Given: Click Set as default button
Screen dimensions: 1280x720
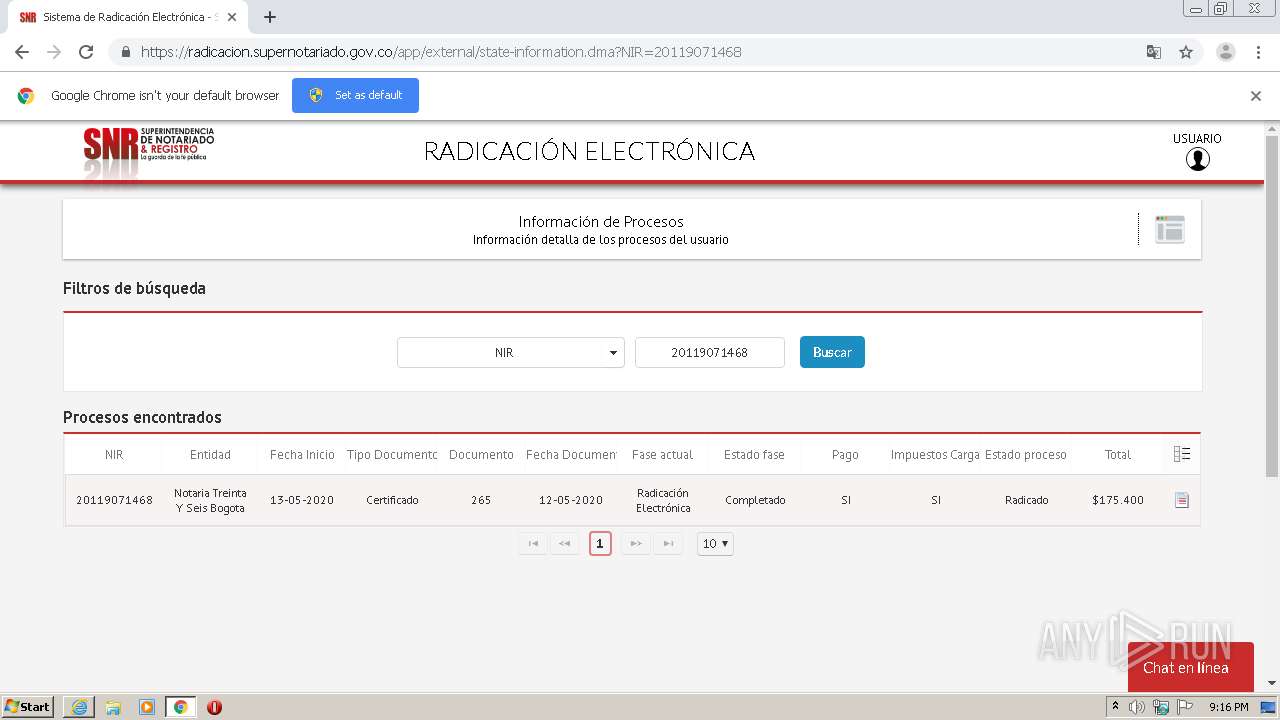Looking at the screenshot, I should (x=355, y=95).
